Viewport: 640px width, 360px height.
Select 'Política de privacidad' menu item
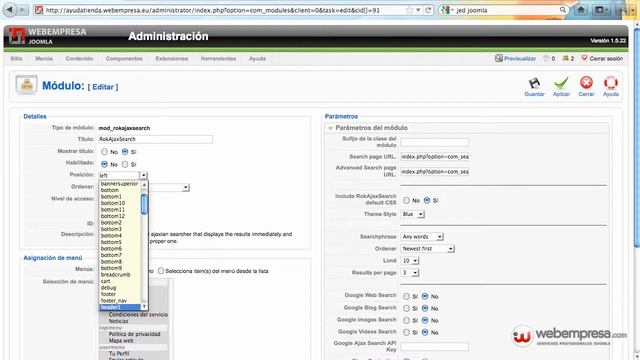(x=134, y=334)
